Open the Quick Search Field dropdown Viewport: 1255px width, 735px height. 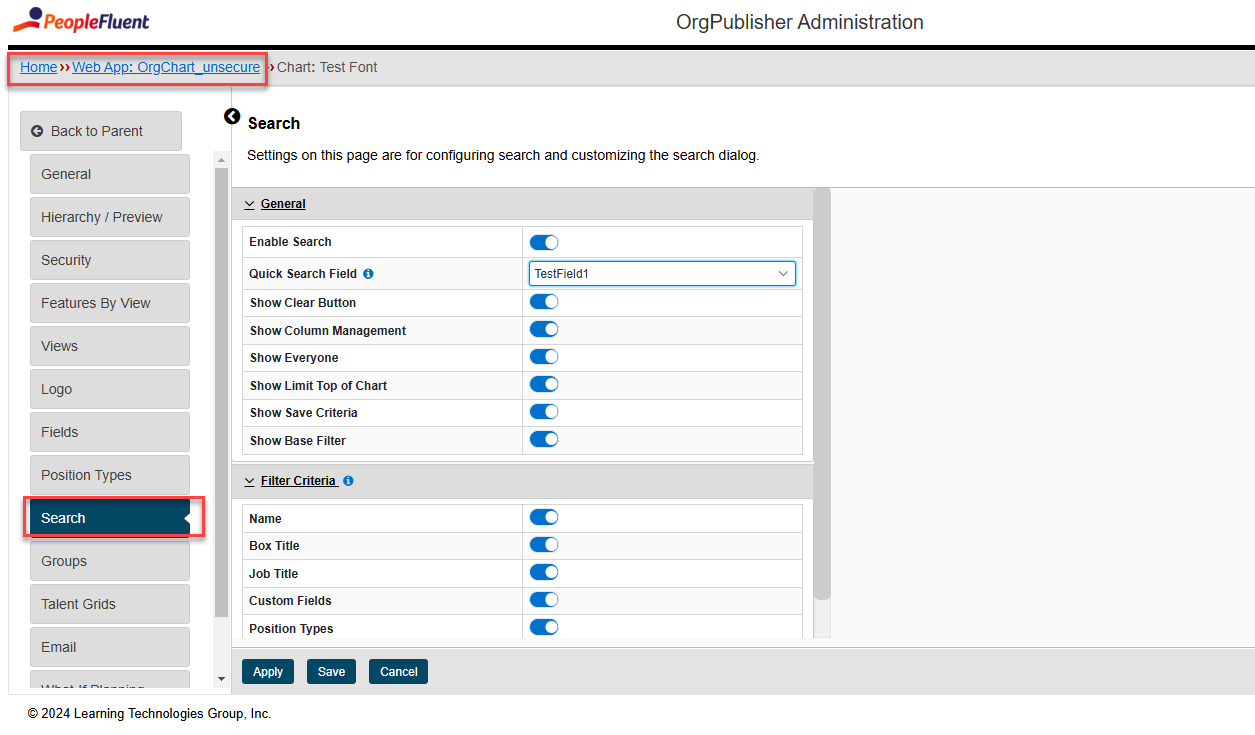pyautogui.click(x=662, y=273)
